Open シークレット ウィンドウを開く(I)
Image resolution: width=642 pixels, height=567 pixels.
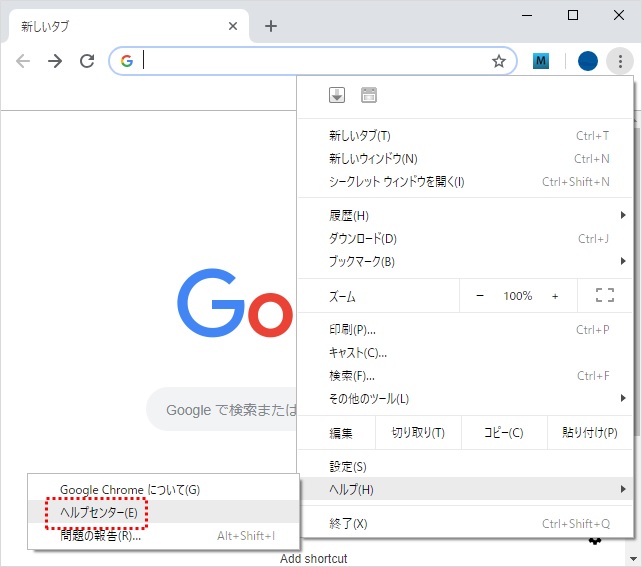(x=465, y=181)
